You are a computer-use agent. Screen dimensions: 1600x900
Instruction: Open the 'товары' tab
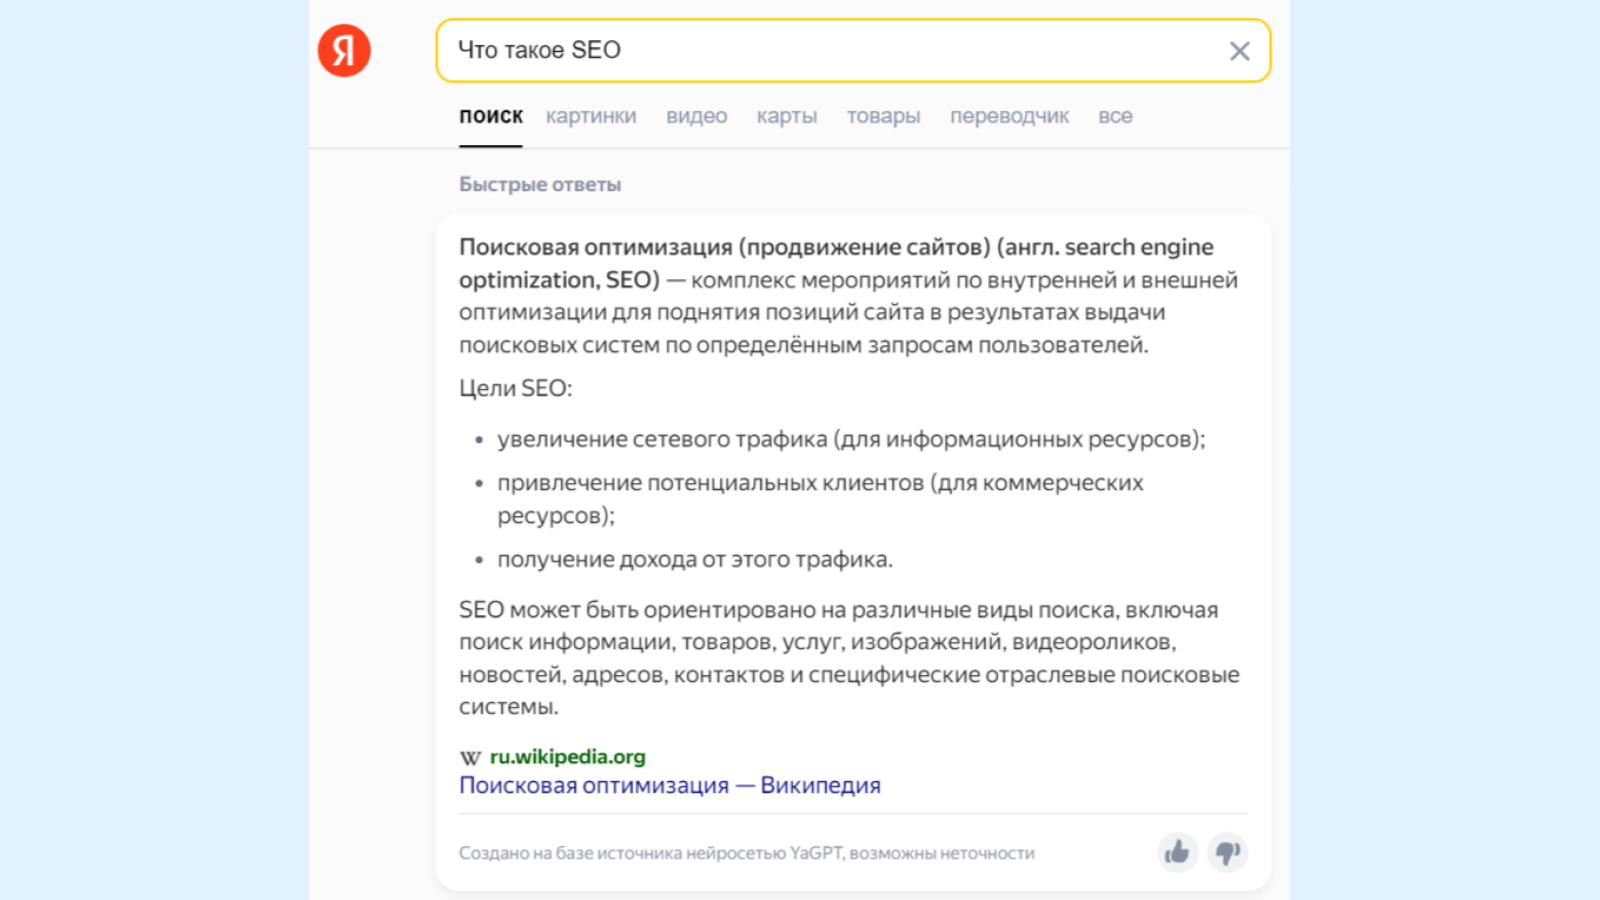pyautogui.click(x=883, y=116)
